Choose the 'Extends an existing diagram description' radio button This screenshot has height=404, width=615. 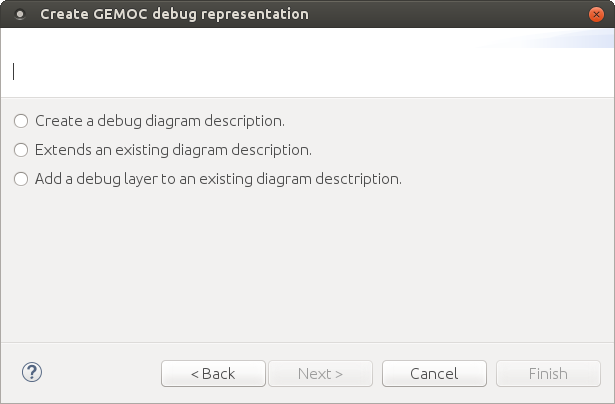22,150
